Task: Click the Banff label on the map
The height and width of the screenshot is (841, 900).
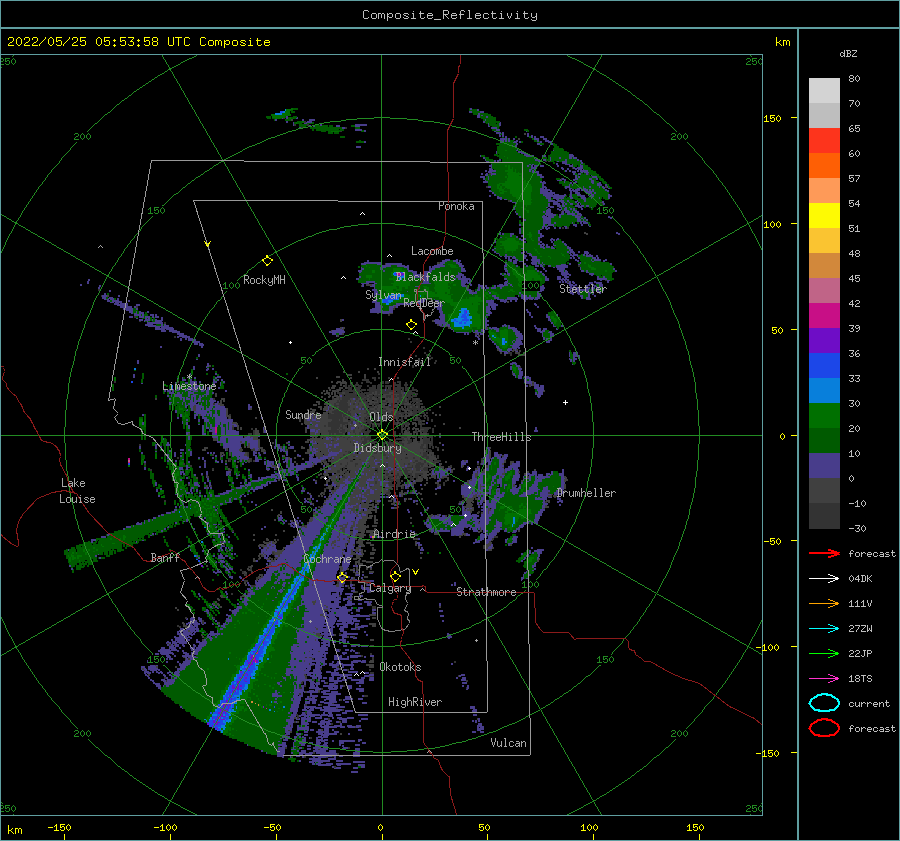Action: 165,557
